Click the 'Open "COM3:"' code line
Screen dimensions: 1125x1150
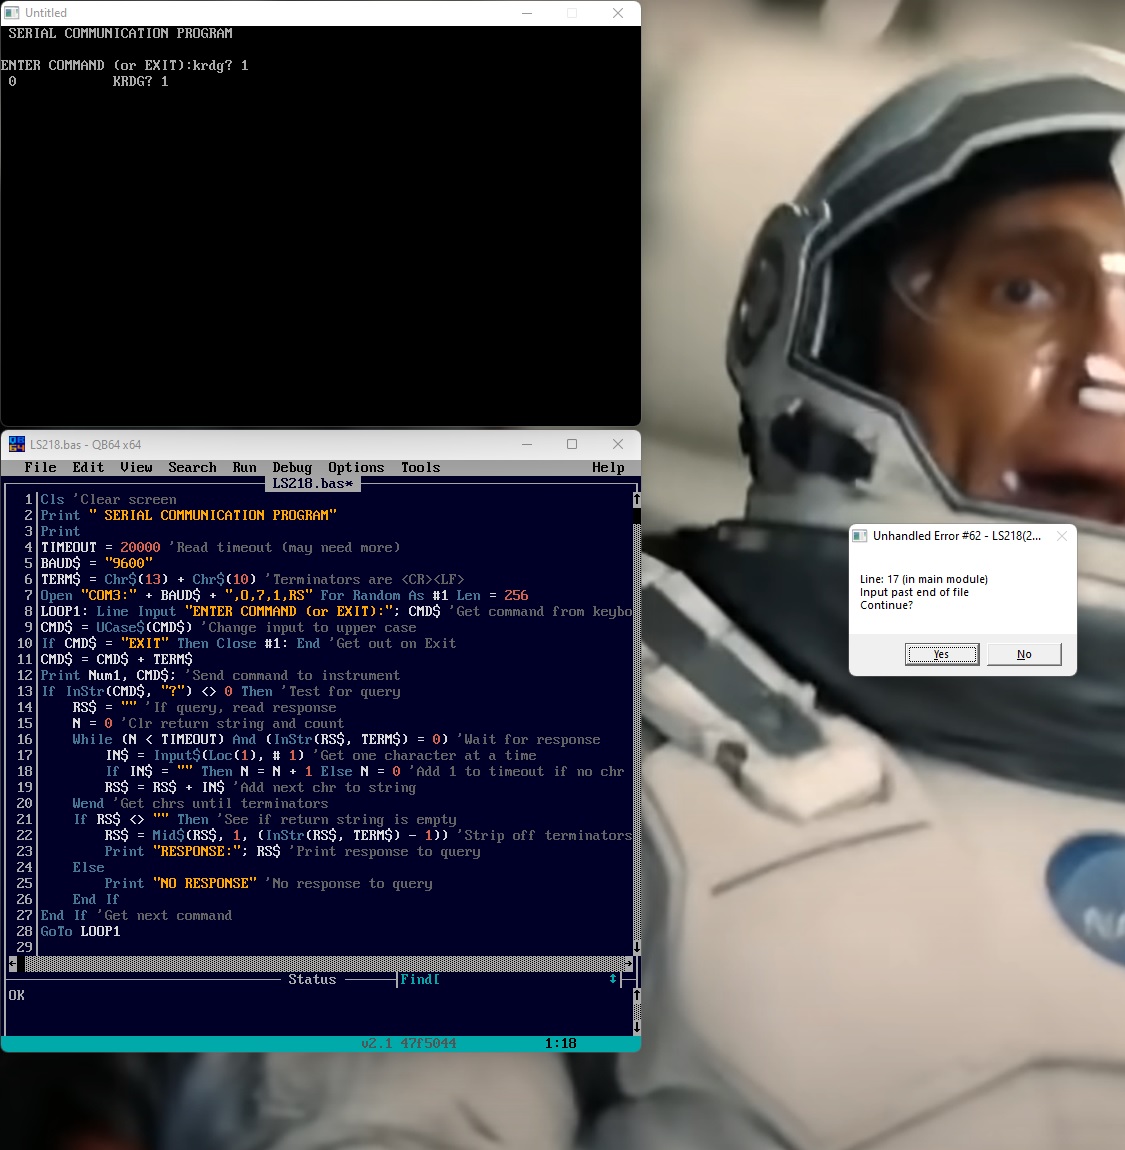click(x=285, y=596)
